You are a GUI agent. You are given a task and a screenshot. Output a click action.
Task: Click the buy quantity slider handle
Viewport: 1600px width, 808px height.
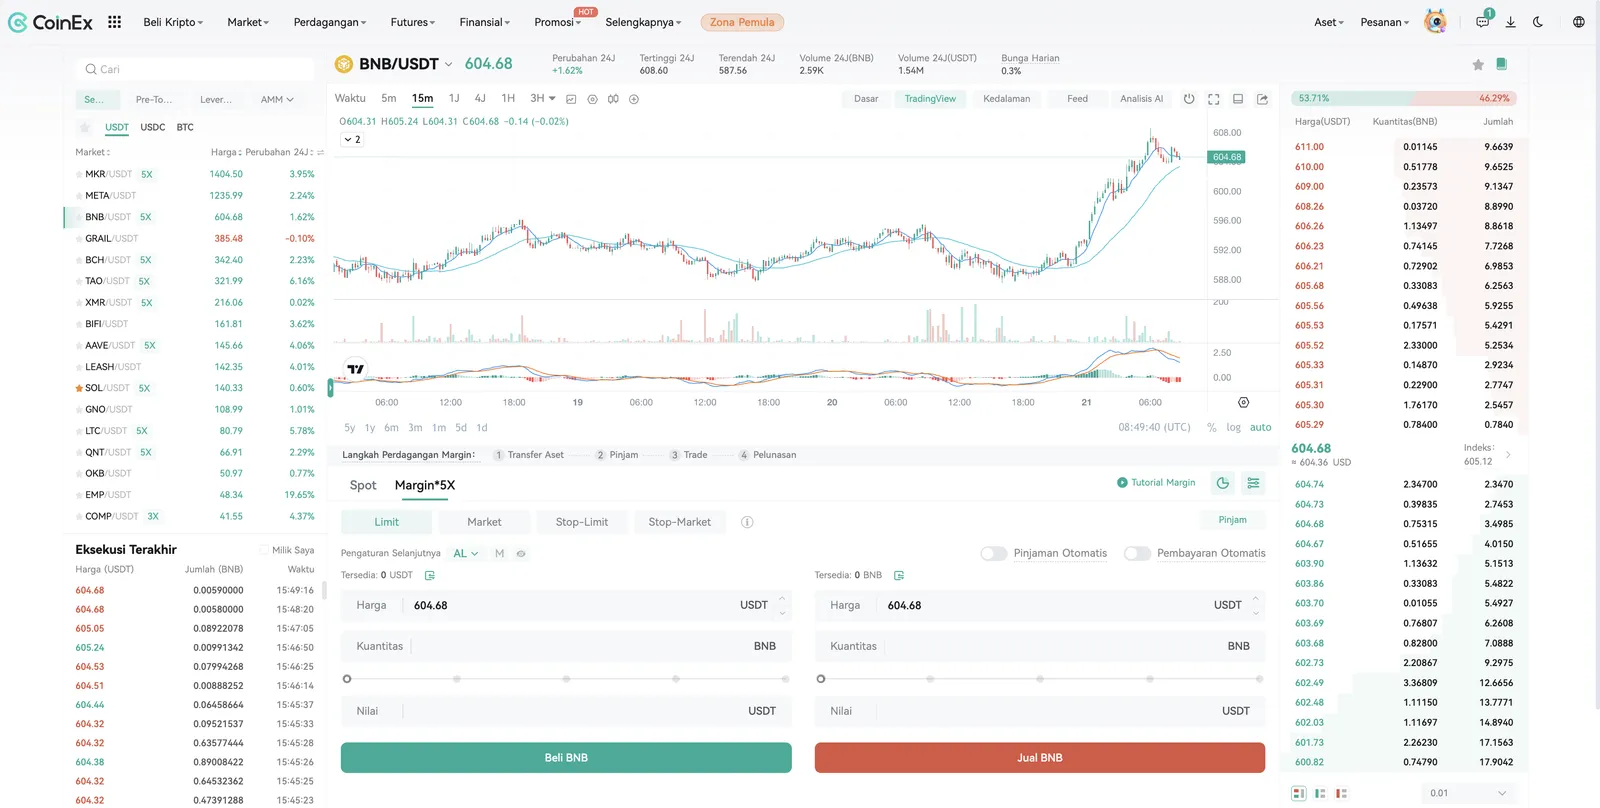pyautogui.click(x=347, y=679)
